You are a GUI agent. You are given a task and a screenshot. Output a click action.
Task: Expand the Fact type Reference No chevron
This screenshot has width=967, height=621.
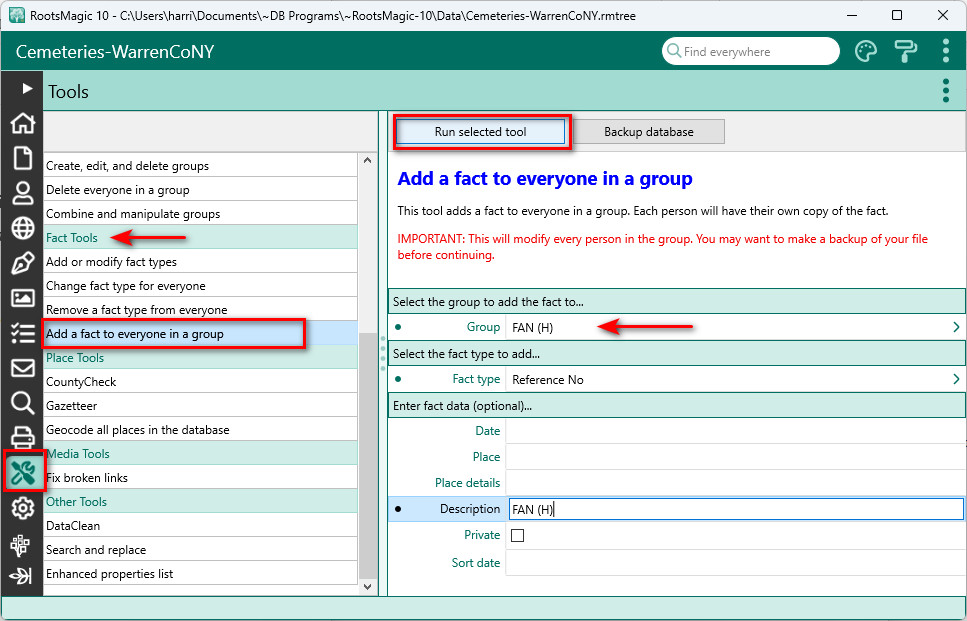tap(956, 379)
